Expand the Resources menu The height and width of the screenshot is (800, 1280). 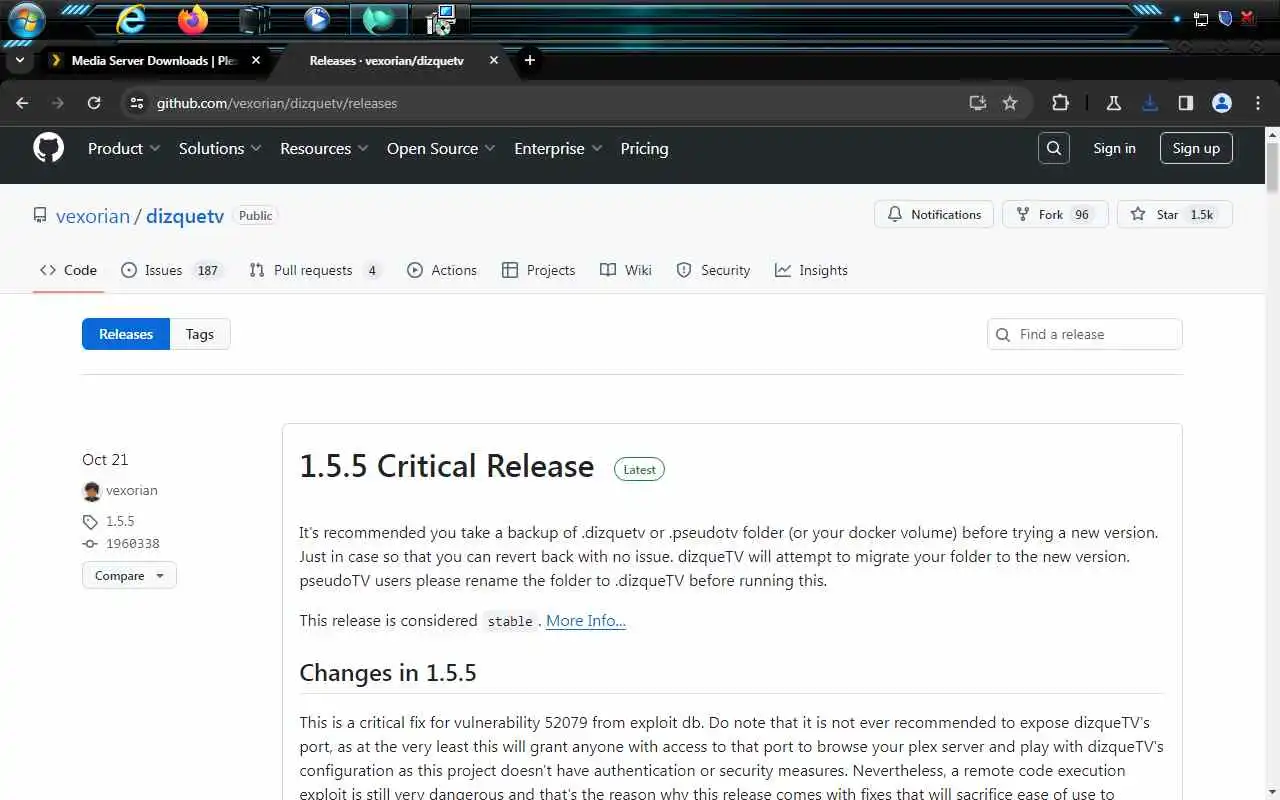324,148
